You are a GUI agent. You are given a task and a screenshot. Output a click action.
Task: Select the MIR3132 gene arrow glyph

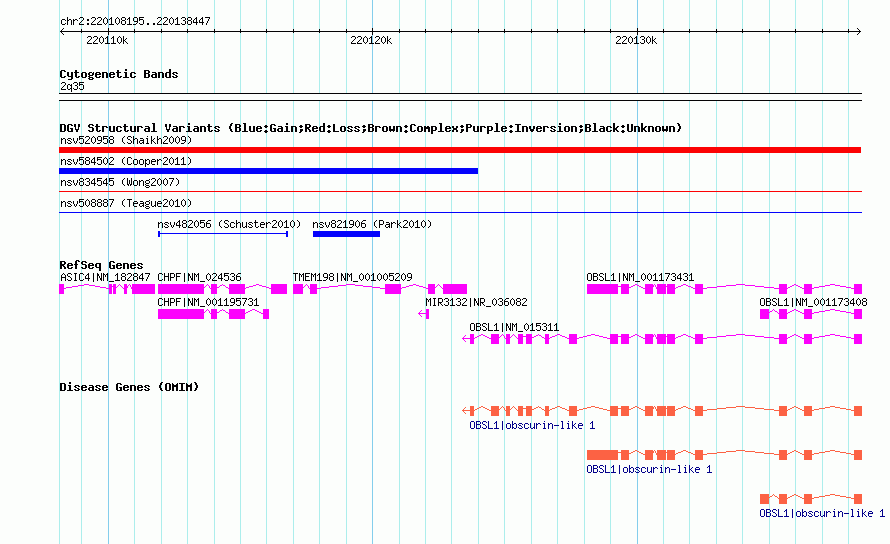(423, 314)
